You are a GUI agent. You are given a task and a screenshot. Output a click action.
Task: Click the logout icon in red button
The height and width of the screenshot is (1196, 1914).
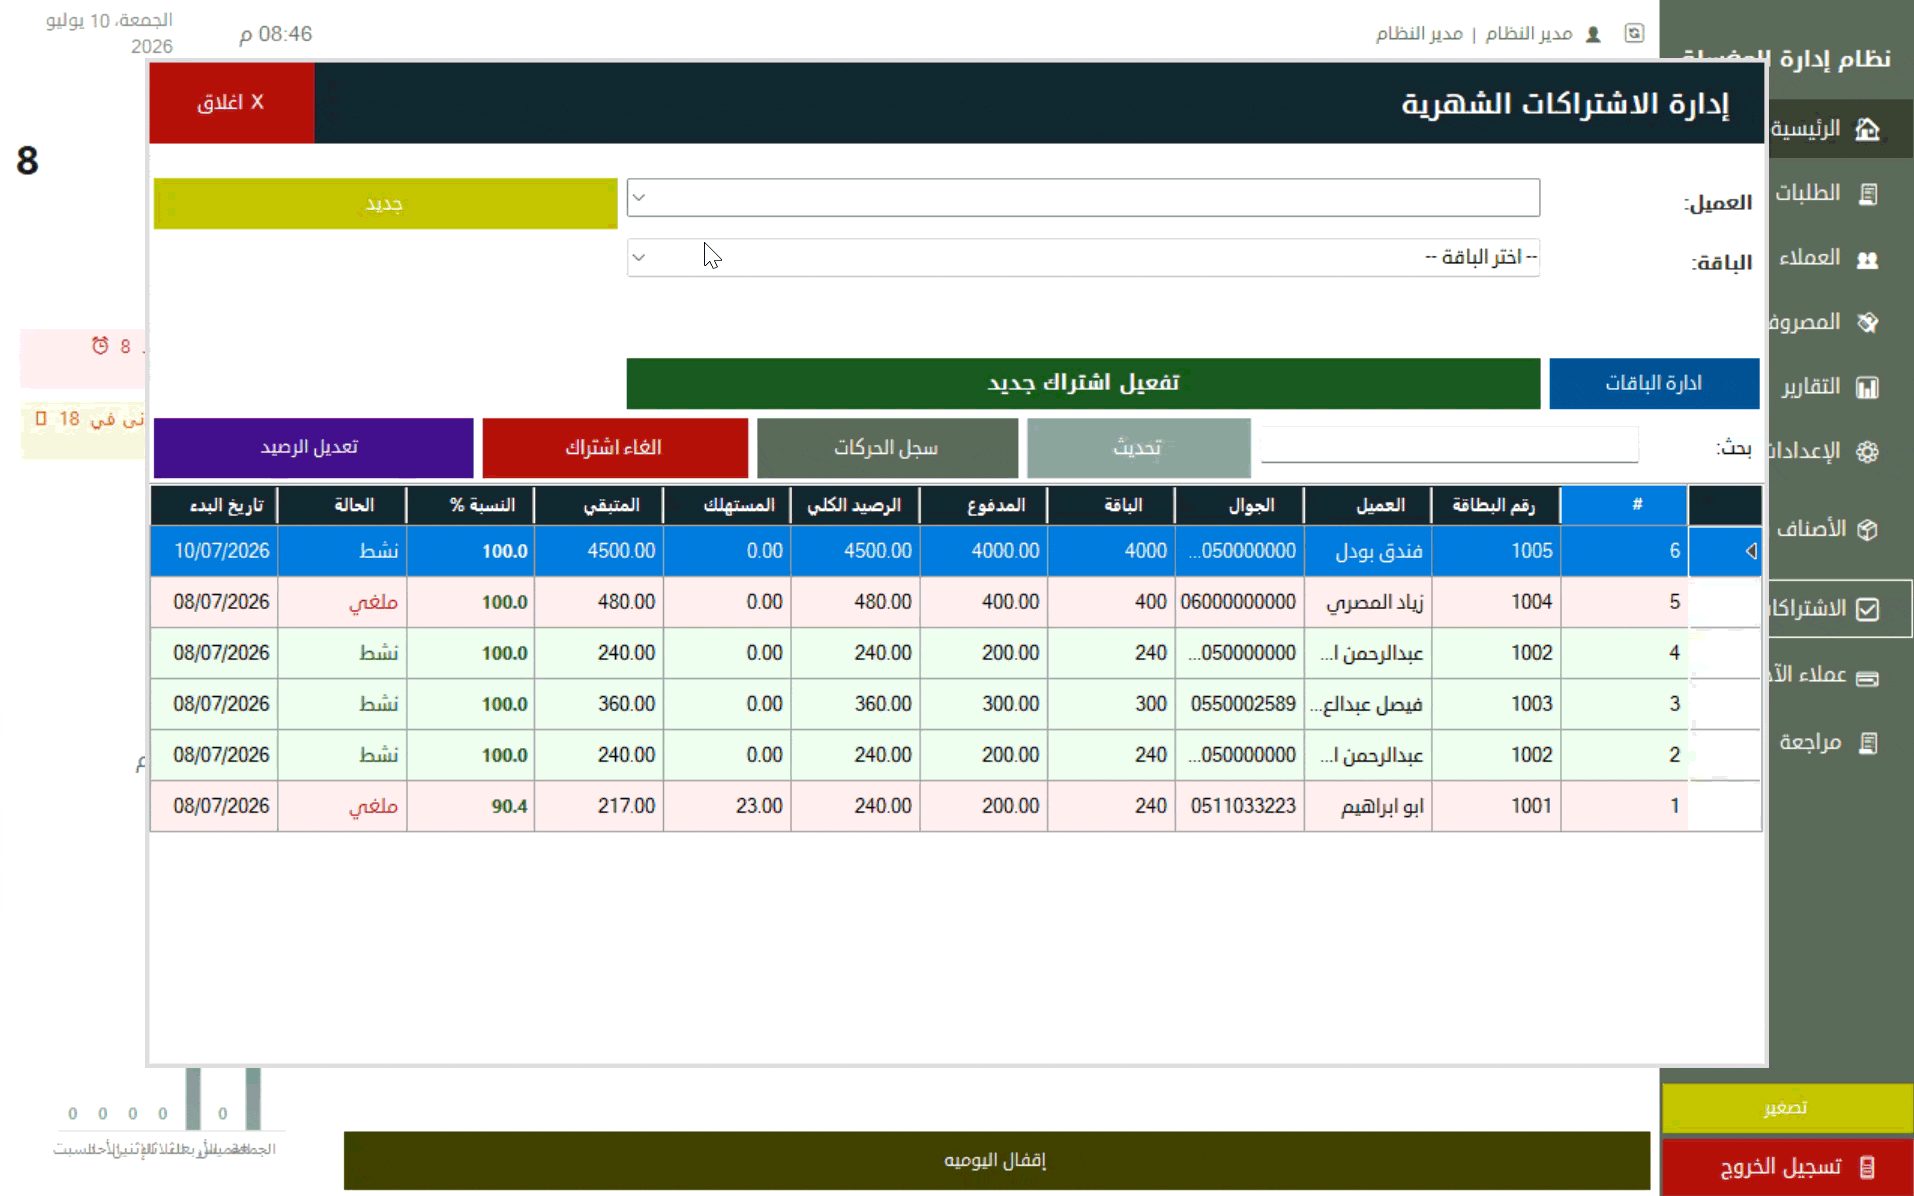pyautogui.click(x=1867, y=1167)
